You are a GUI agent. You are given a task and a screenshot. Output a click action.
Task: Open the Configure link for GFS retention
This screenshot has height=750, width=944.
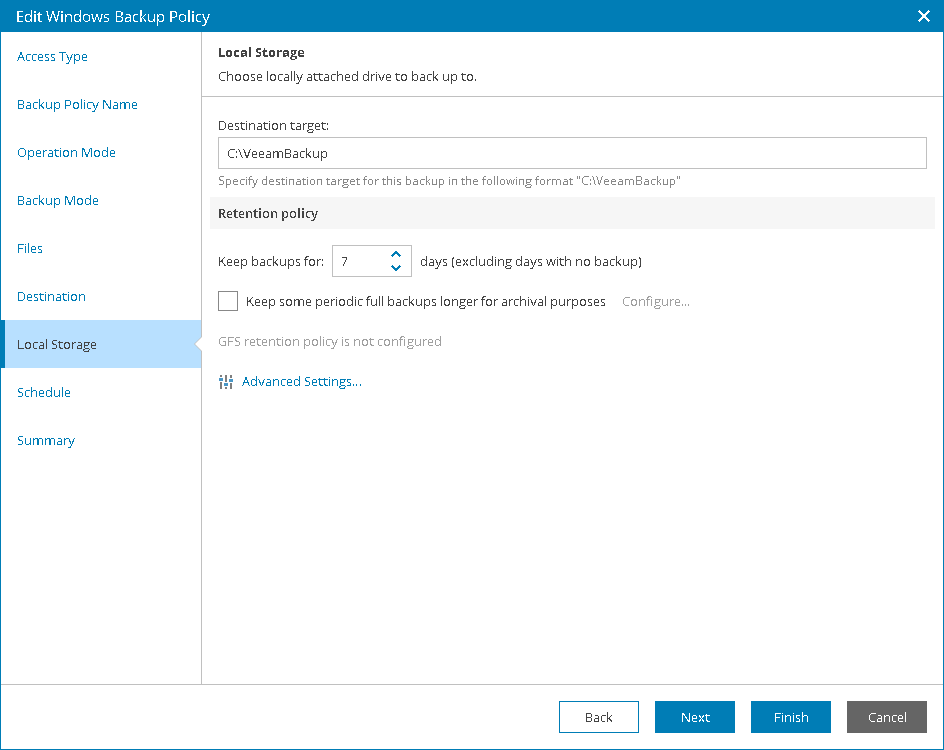coord(655,301)
